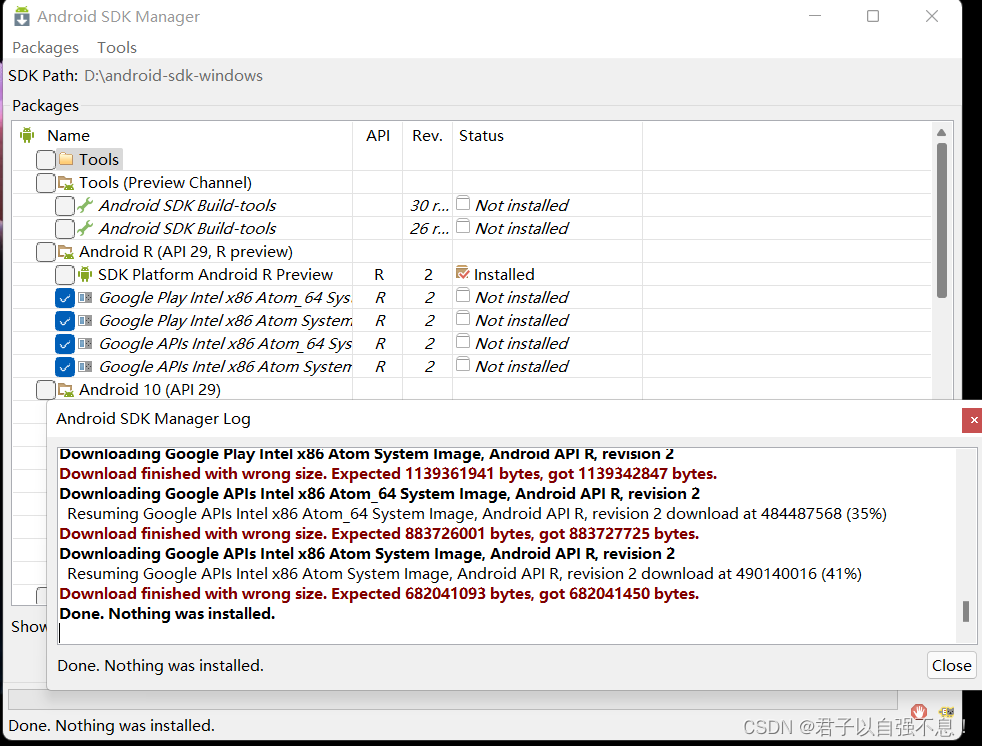Click the Installed status icon for SDK Platform

tap(463, 272)
